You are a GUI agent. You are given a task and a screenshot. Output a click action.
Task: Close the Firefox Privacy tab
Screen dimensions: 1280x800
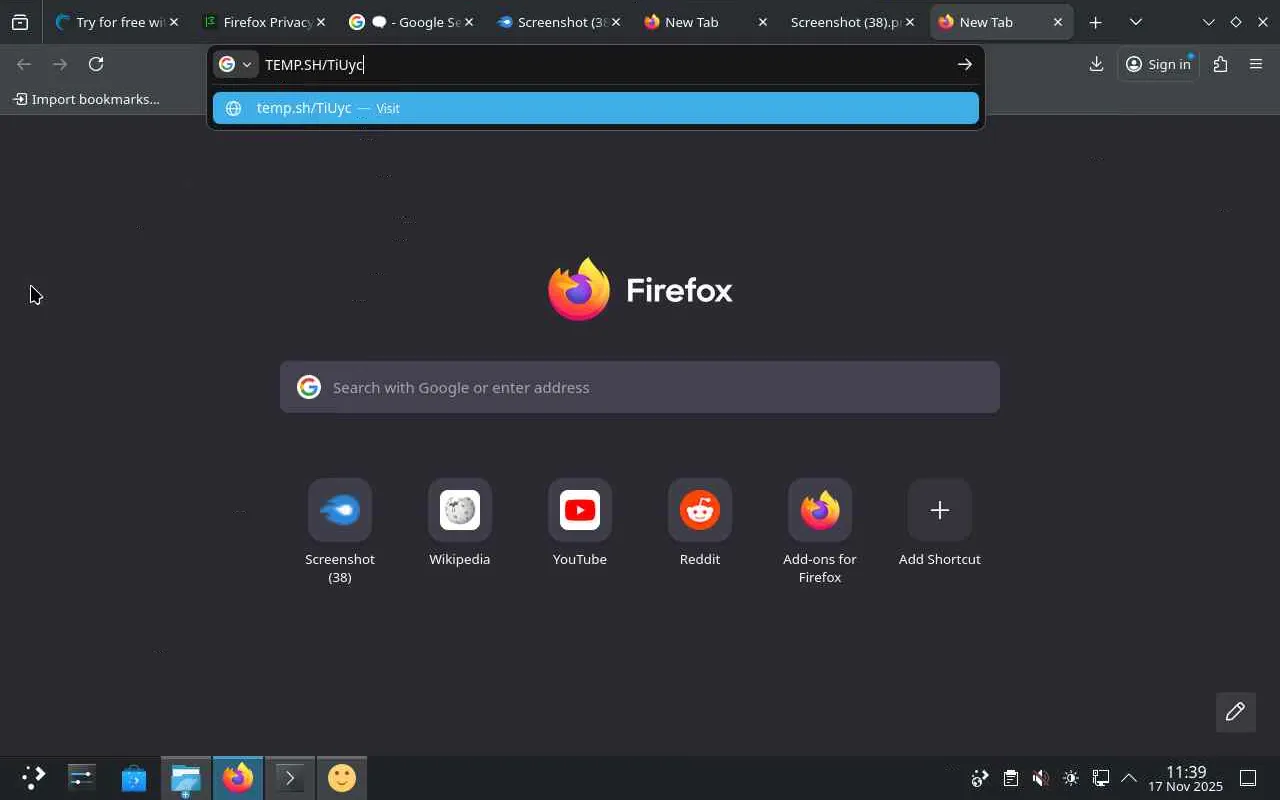point(321,22)
